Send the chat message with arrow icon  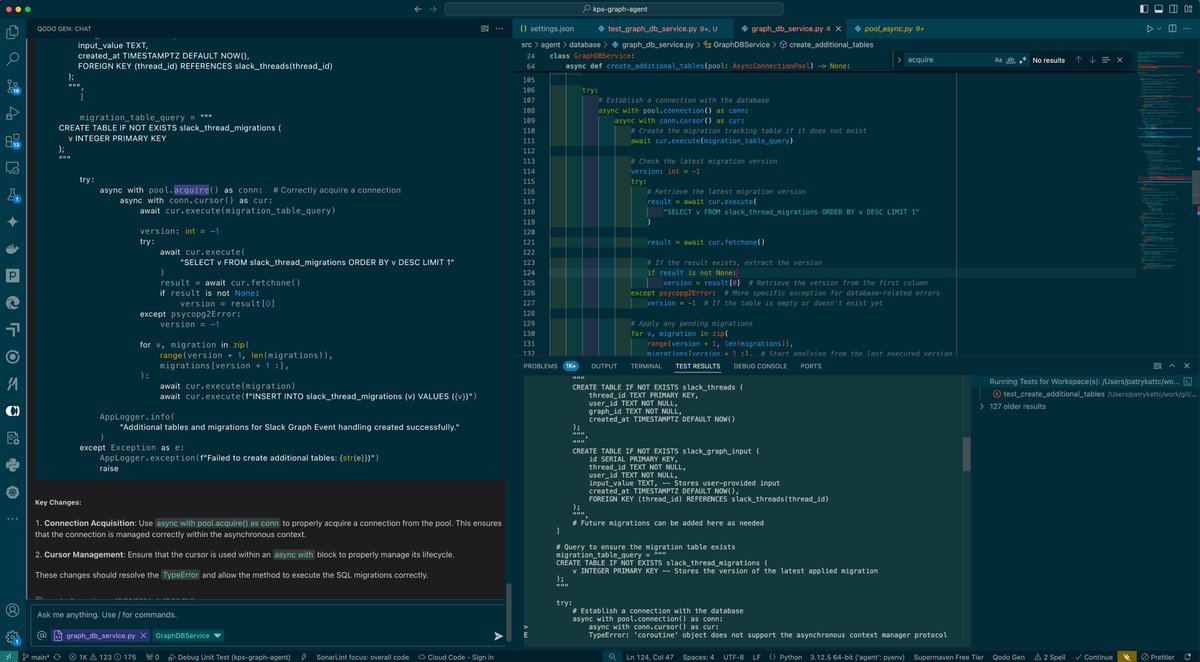point(498,635)
